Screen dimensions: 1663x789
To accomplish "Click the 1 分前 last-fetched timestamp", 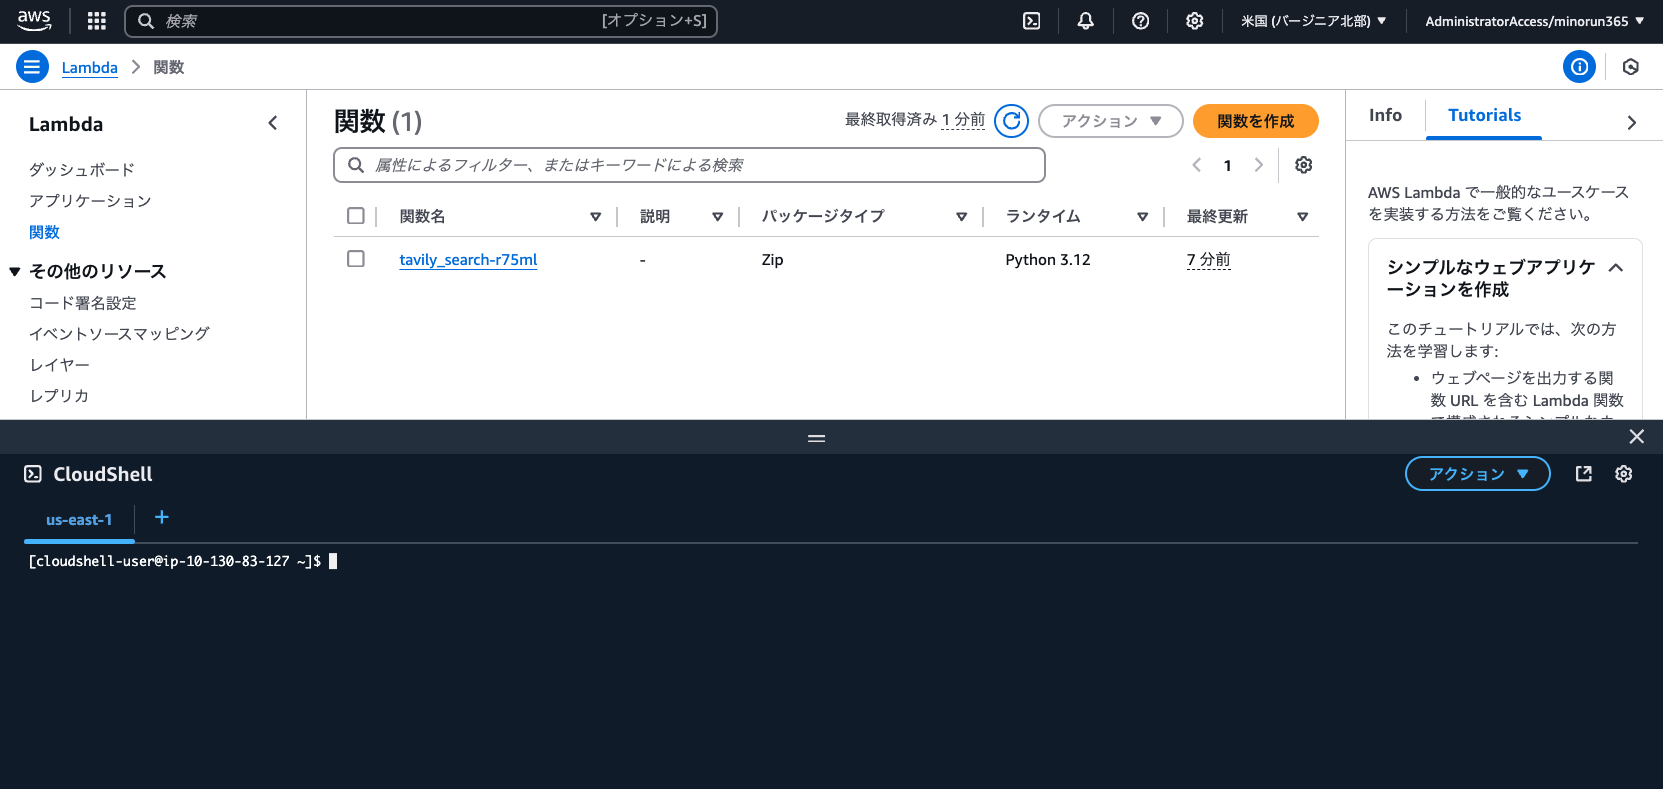I will point(963,120).
